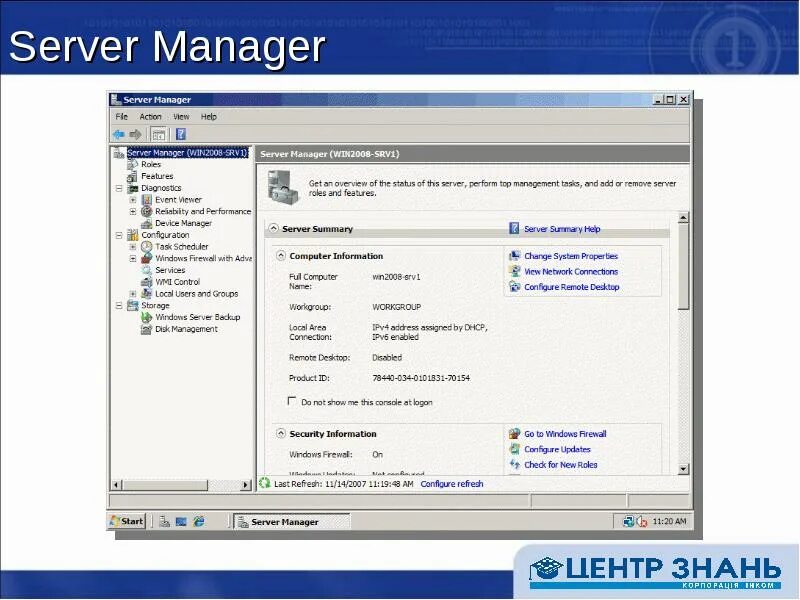This screenshot has width=800, height=600.
Task: Collapse the Computer Information section
Action: [281, 256]
